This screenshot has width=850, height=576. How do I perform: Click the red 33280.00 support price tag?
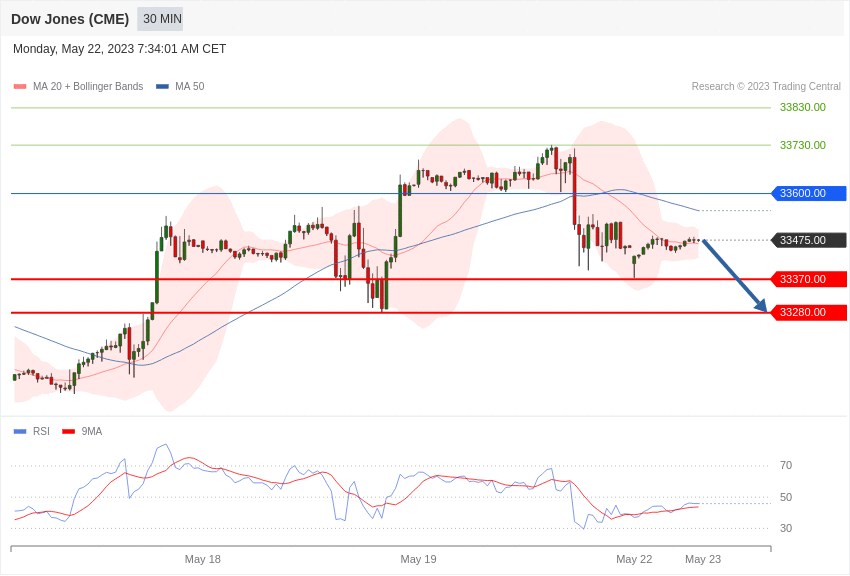click(808, 313)
